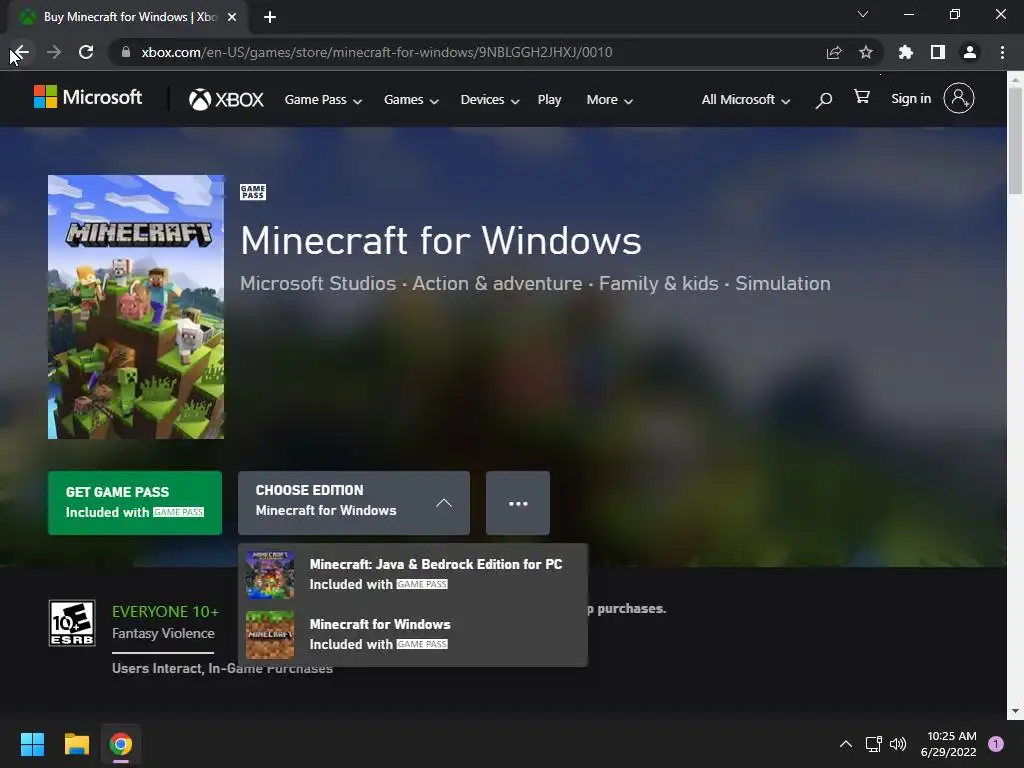
Task: Click the page vertical scrollbar thumb
Action: 1015,140
